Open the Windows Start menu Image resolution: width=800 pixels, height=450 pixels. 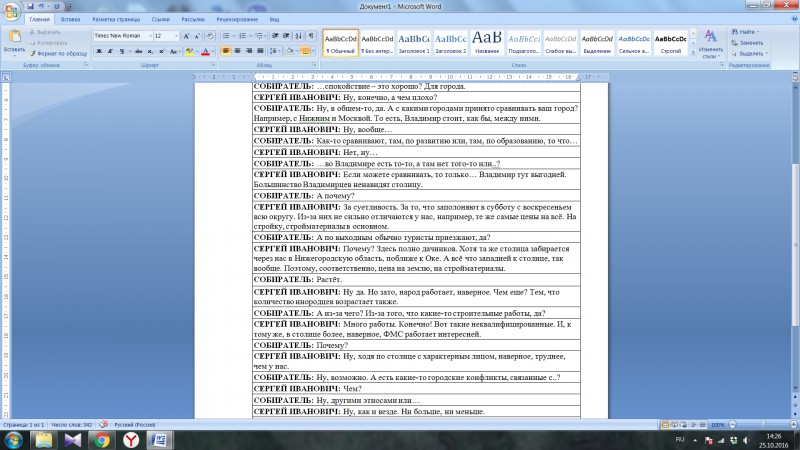coord(13,440)
